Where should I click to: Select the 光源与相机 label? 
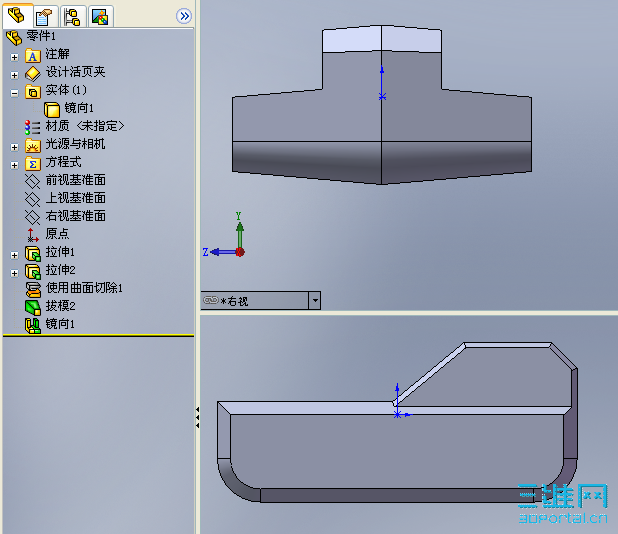point(75,144)
